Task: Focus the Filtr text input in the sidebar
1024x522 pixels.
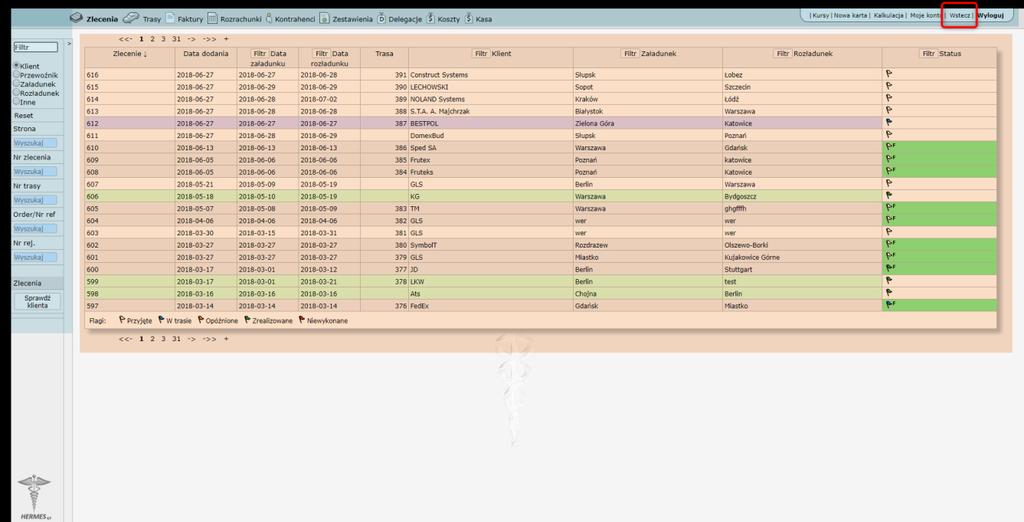Action: (x=35, y=47)
